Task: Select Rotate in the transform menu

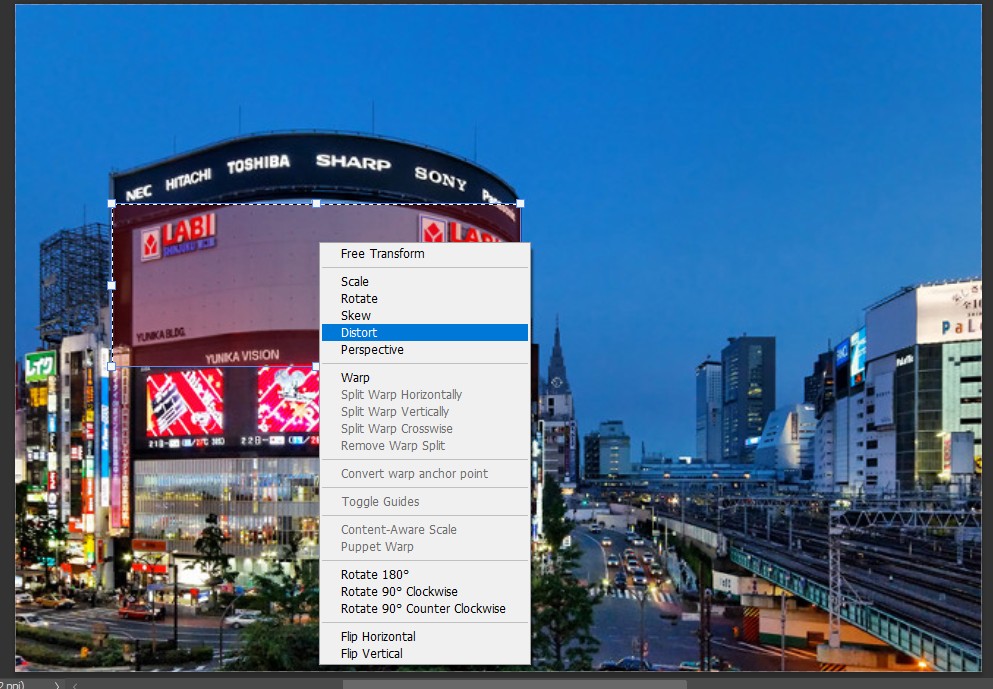Action: [x=424, y=298]
